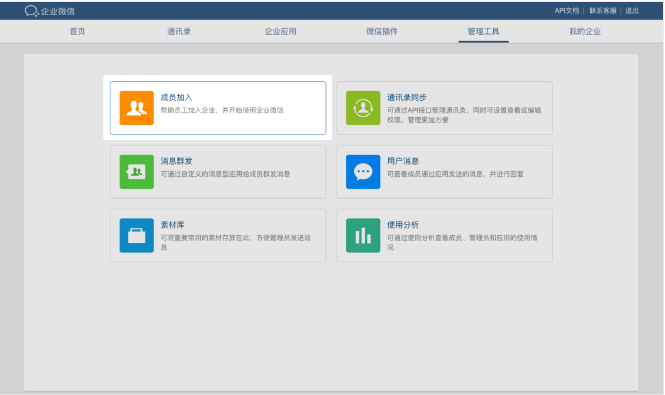
Task: Click the 素材库 card's description text
Action: coord(235,242)
